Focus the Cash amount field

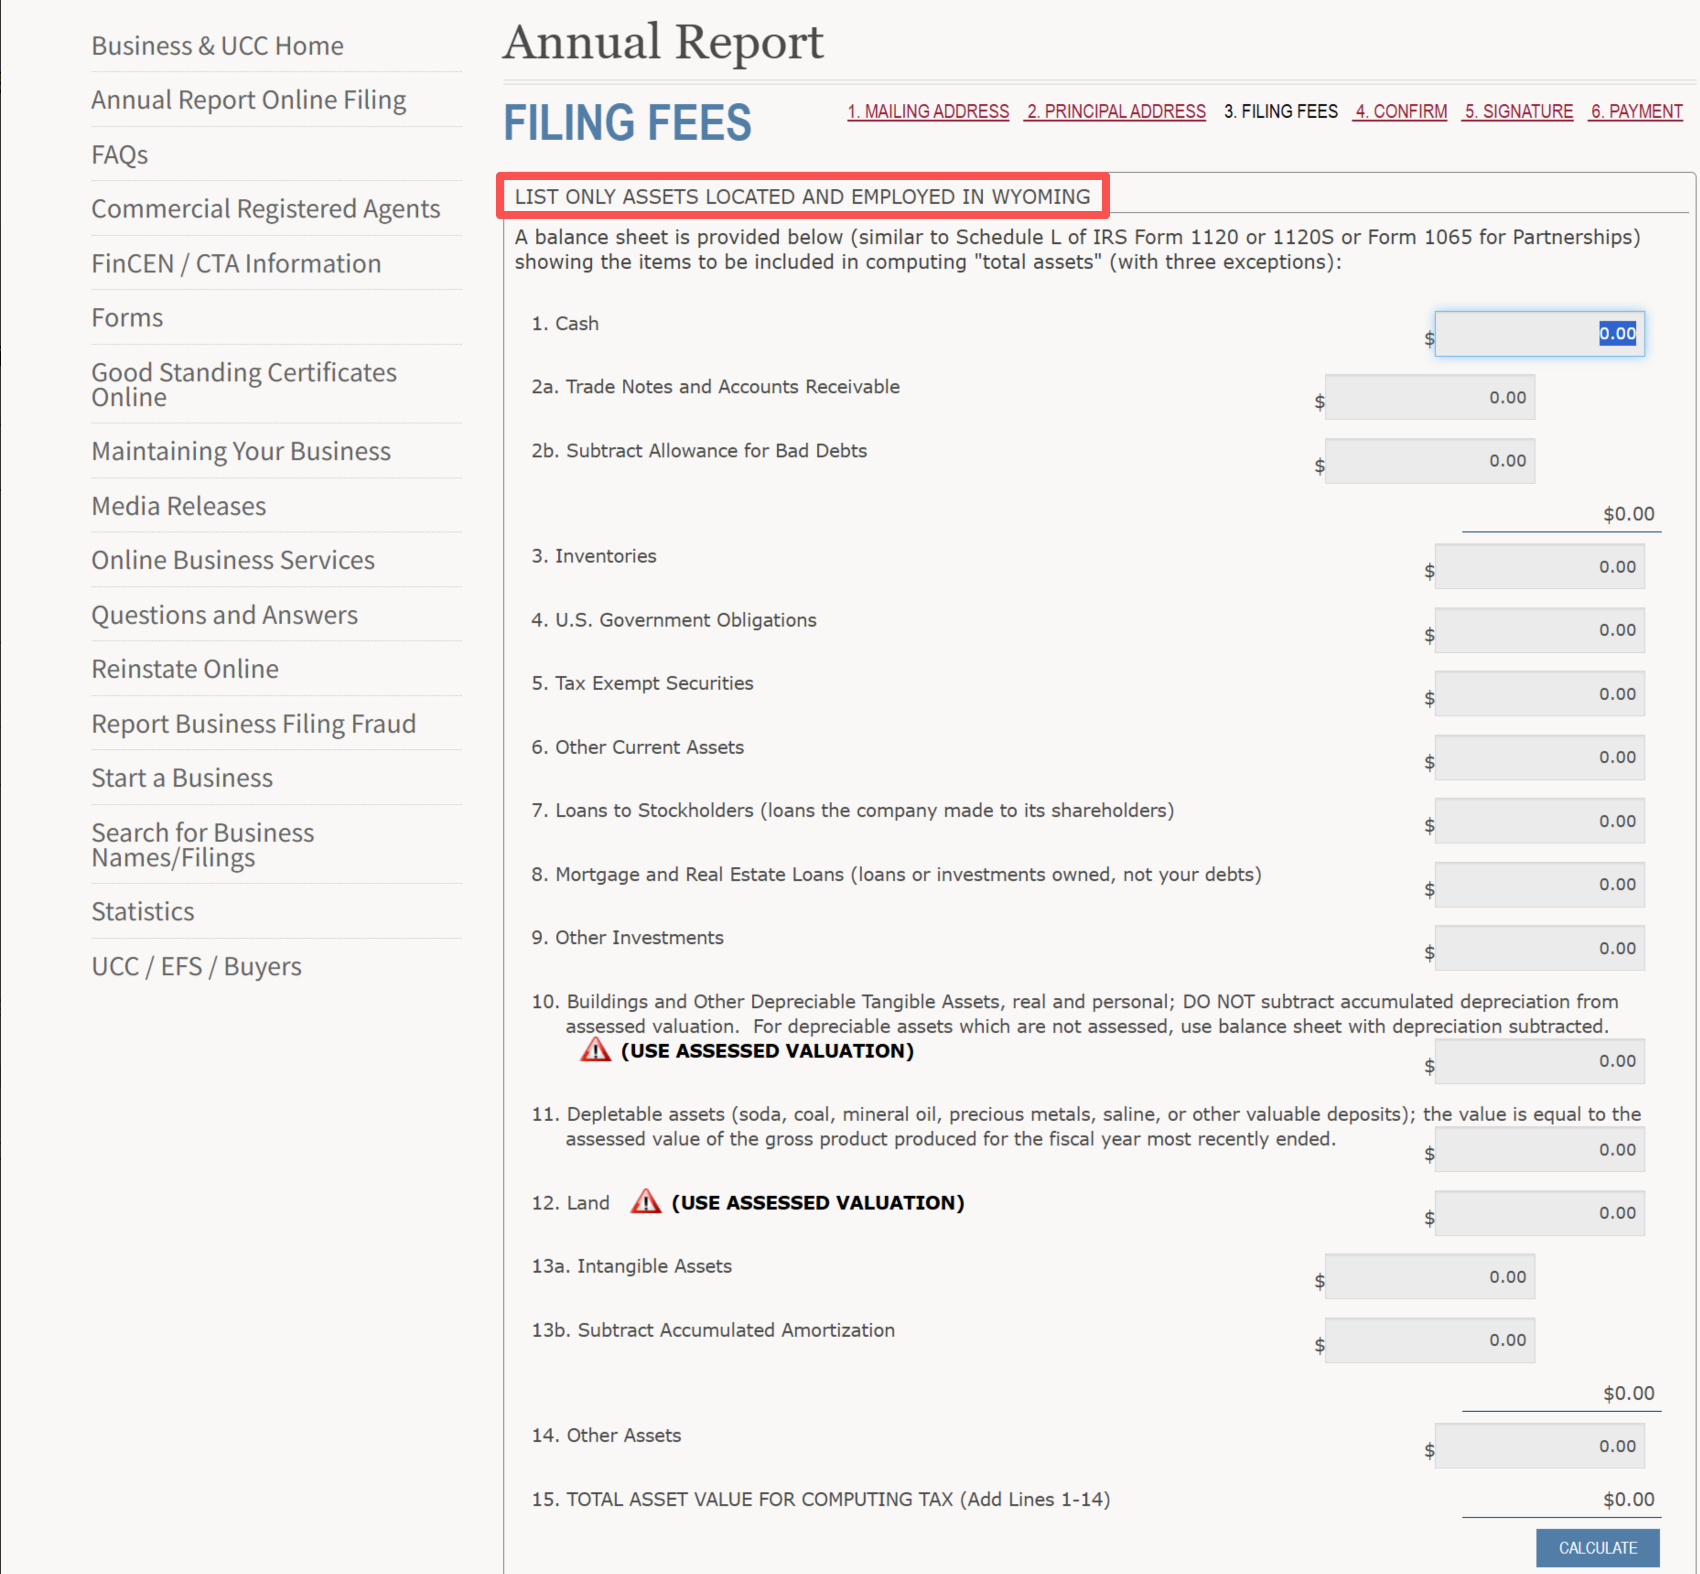coord(1540,334)
